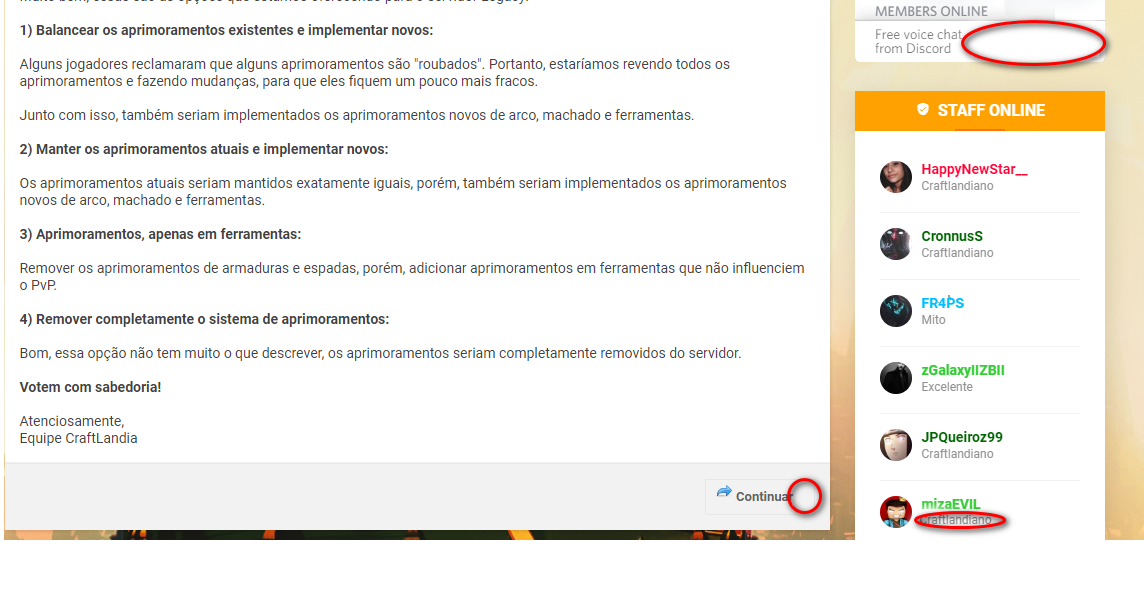The width and height of the screenshot is (1144, 590).
Task: Click the mizaEVIL username link
Action: click(950, 504)
